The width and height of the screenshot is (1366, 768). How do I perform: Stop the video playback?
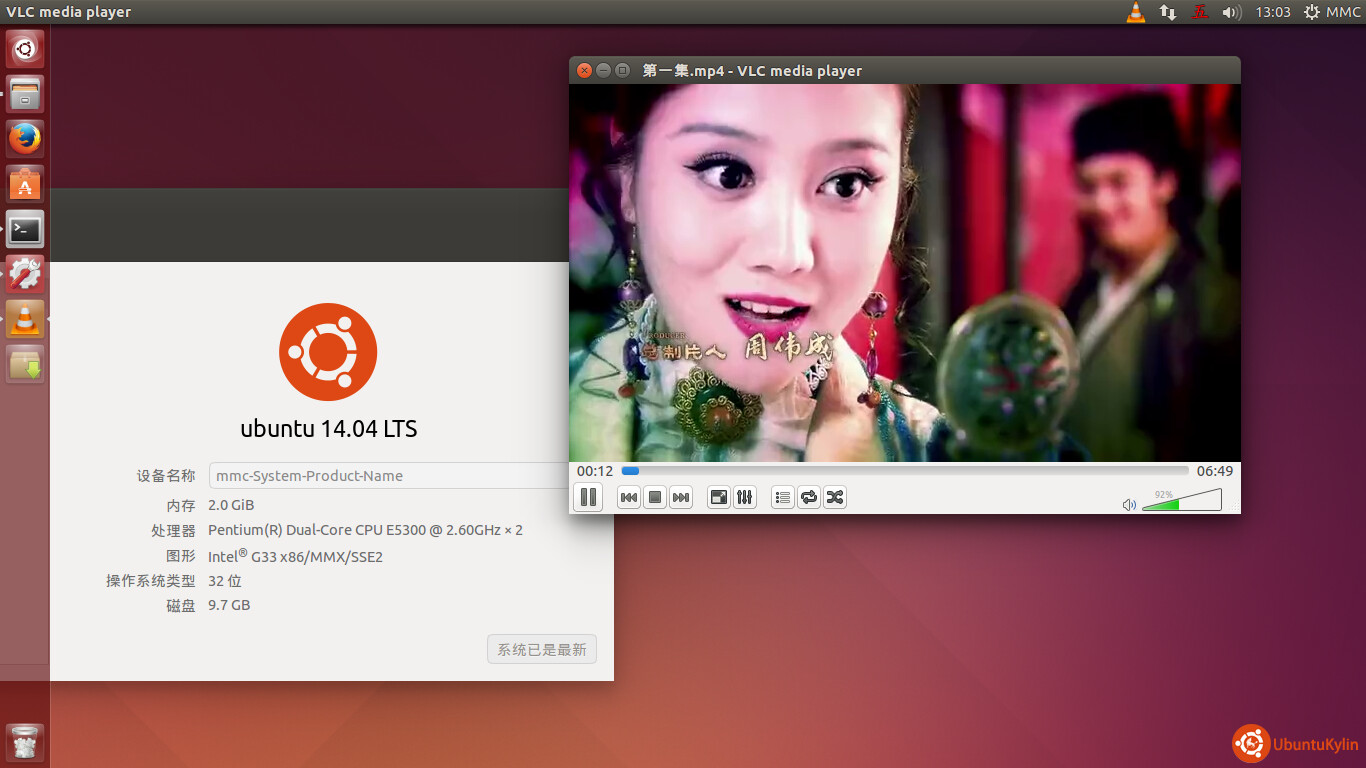[655, 497]
